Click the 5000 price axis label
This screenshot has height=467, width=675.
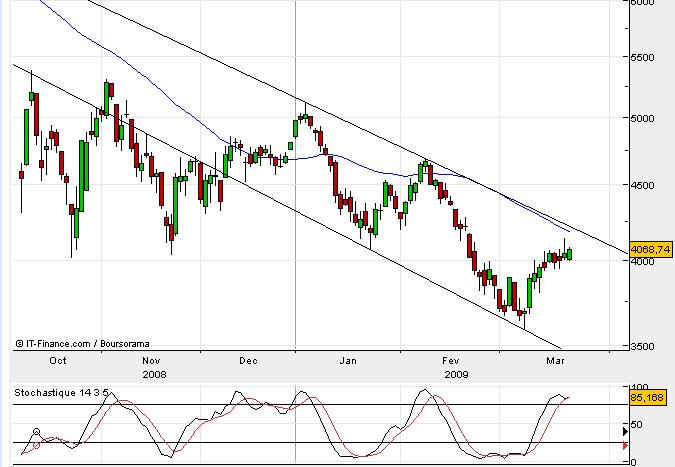642,118
